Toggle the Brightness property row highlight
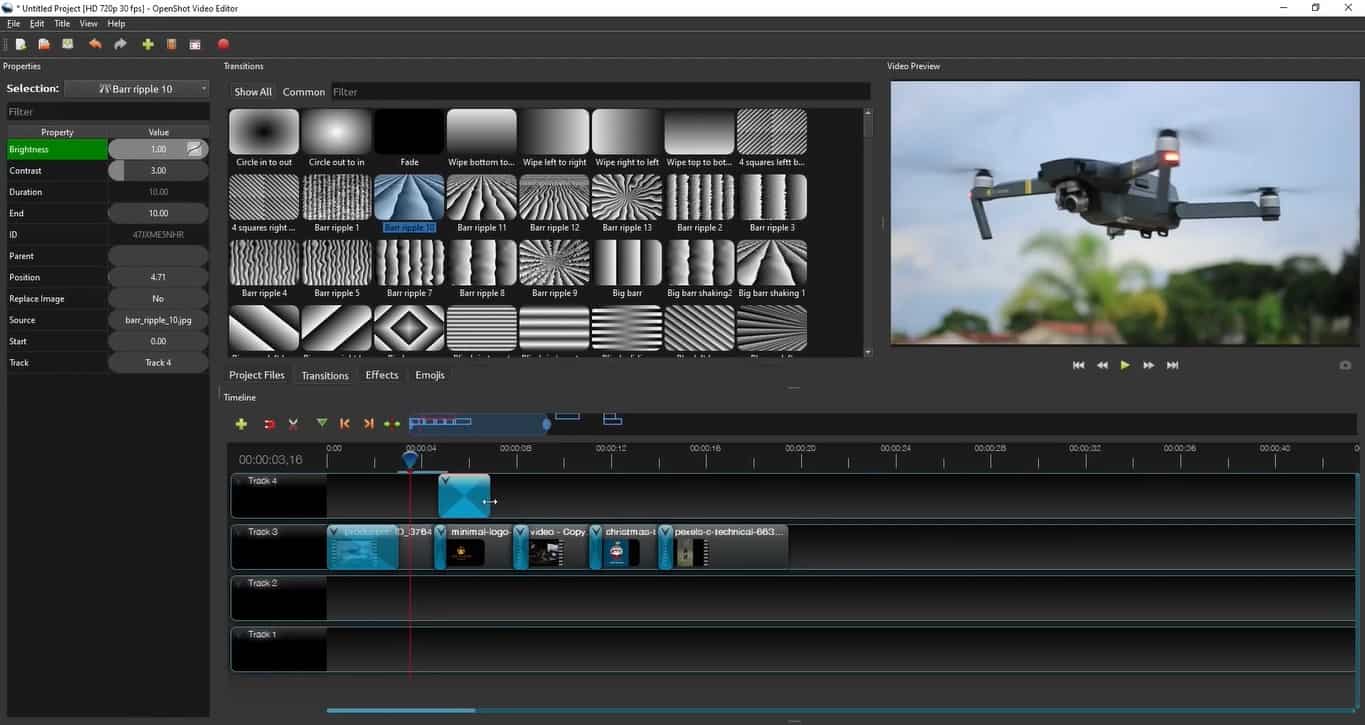Image resolution: width=1365 pixels, height=725 pixels. [x=57, y=149]
